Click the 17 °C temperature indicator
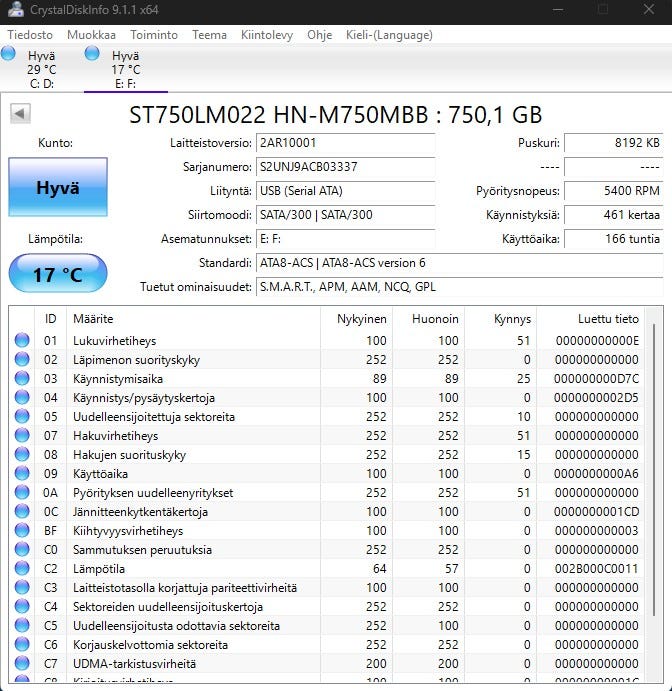This screenshot has height=691, width=672. 58,274
